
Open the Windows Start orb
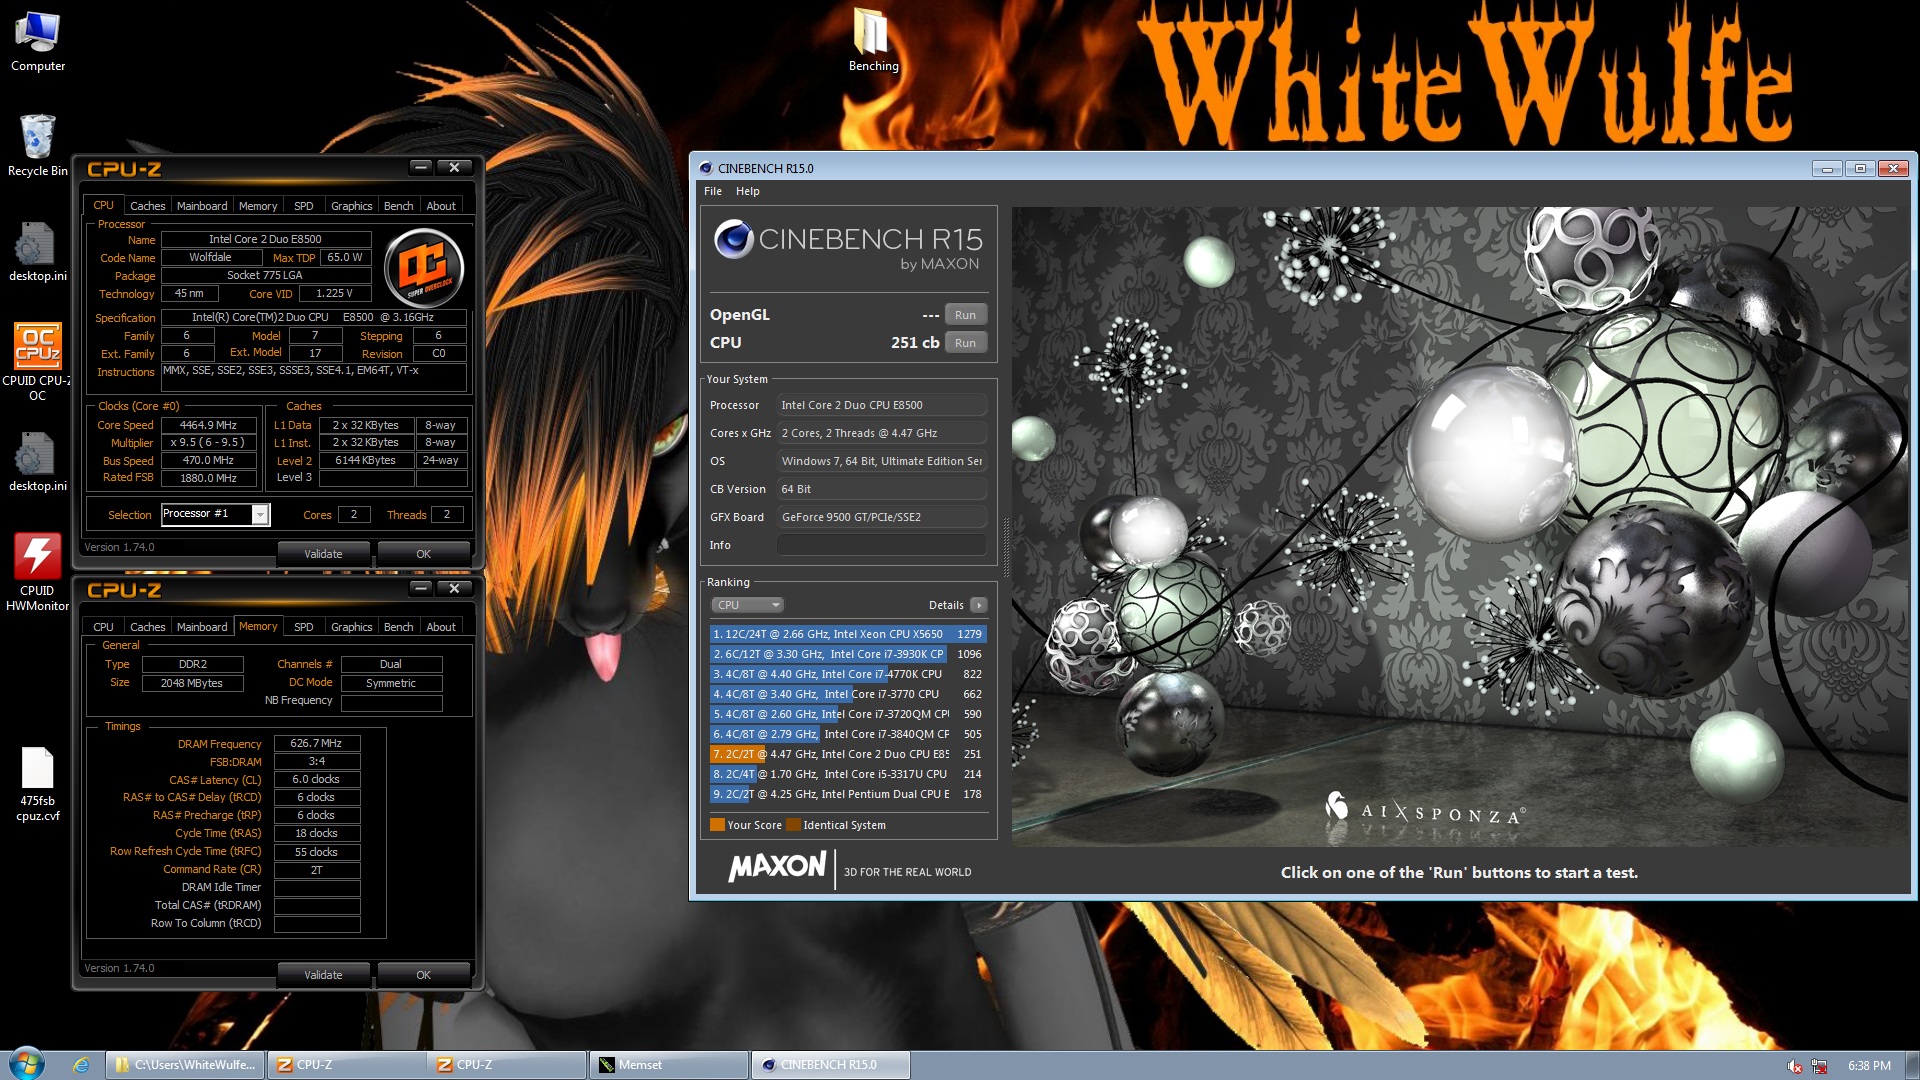coord(26,1064)
